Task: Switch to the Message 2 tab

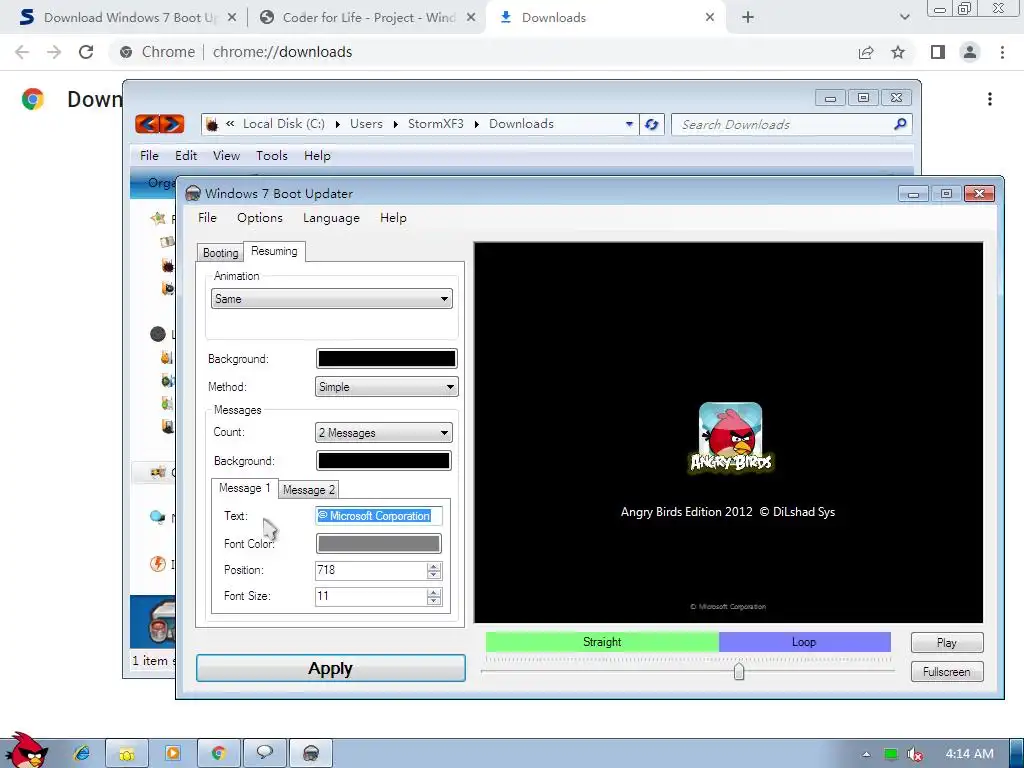Action: click(308, 490)
